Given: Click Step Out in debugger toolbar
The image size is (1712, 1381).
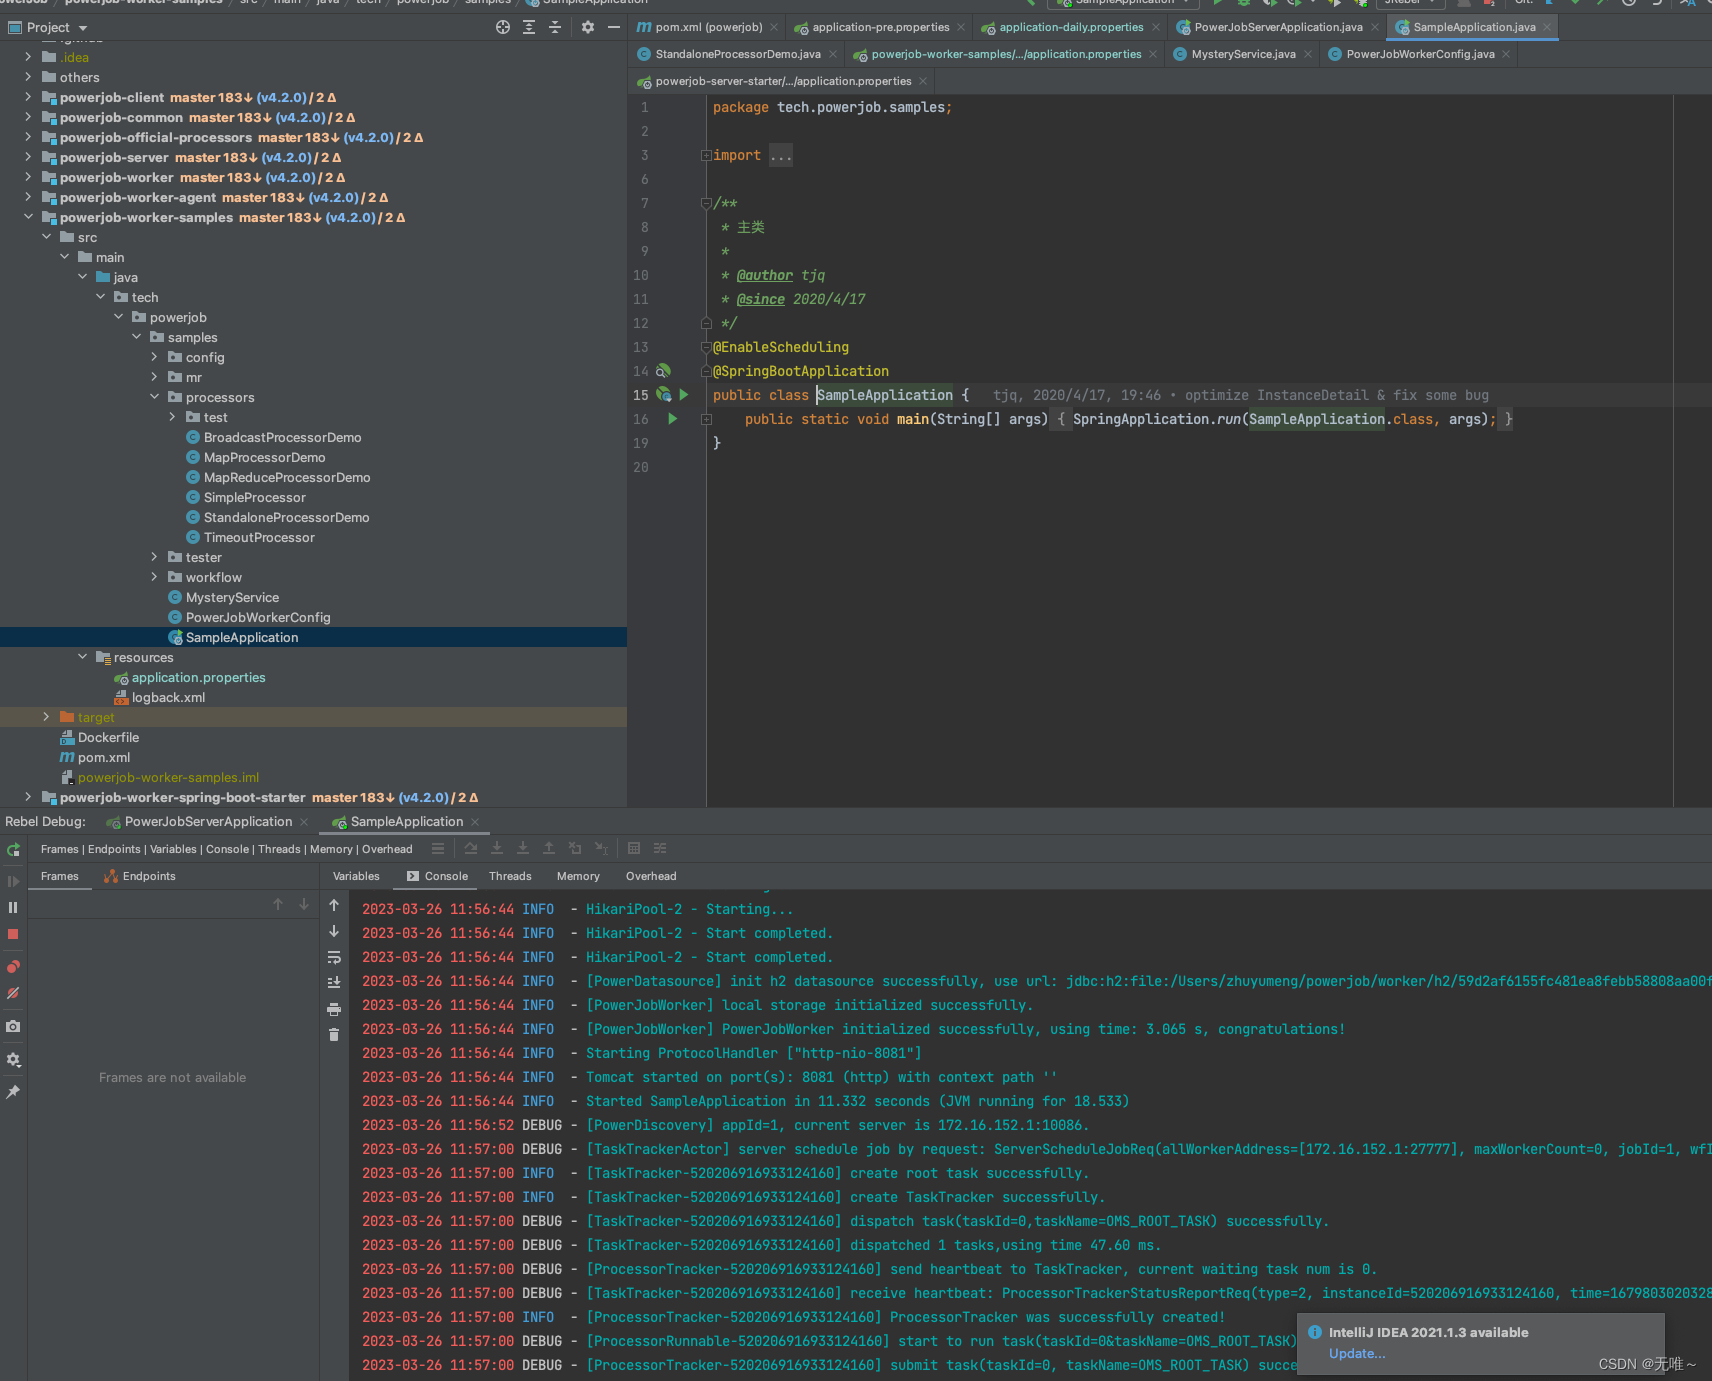Looking at the screenshot, I should [x=549, y=848].
